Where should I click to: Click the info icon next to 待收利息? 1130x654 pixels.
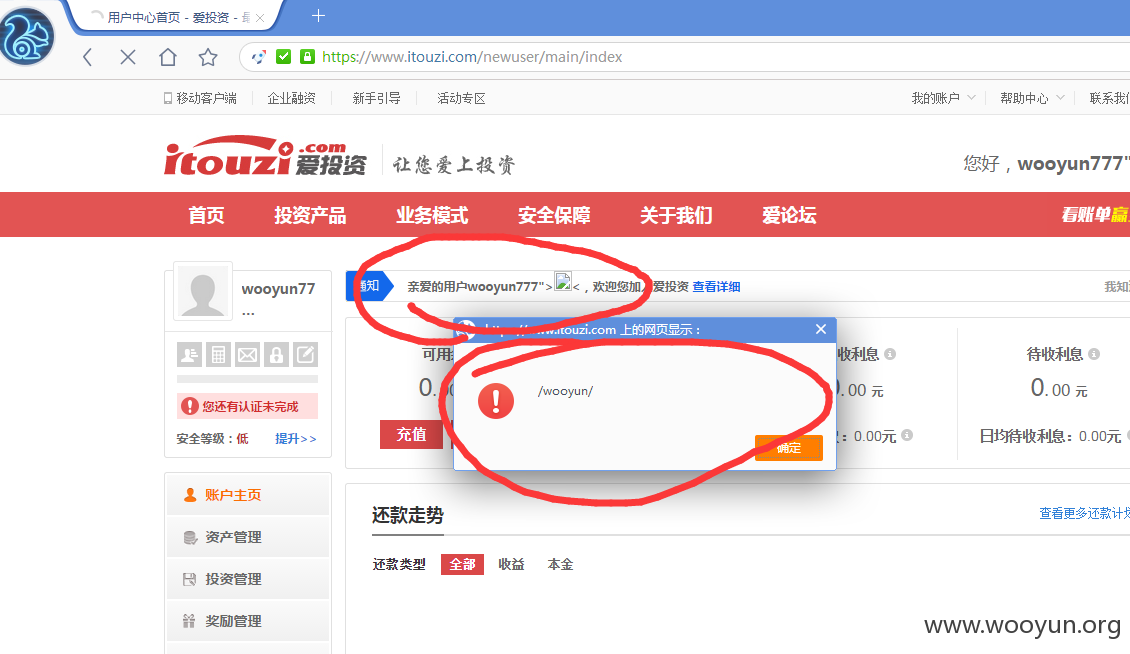1094,354
